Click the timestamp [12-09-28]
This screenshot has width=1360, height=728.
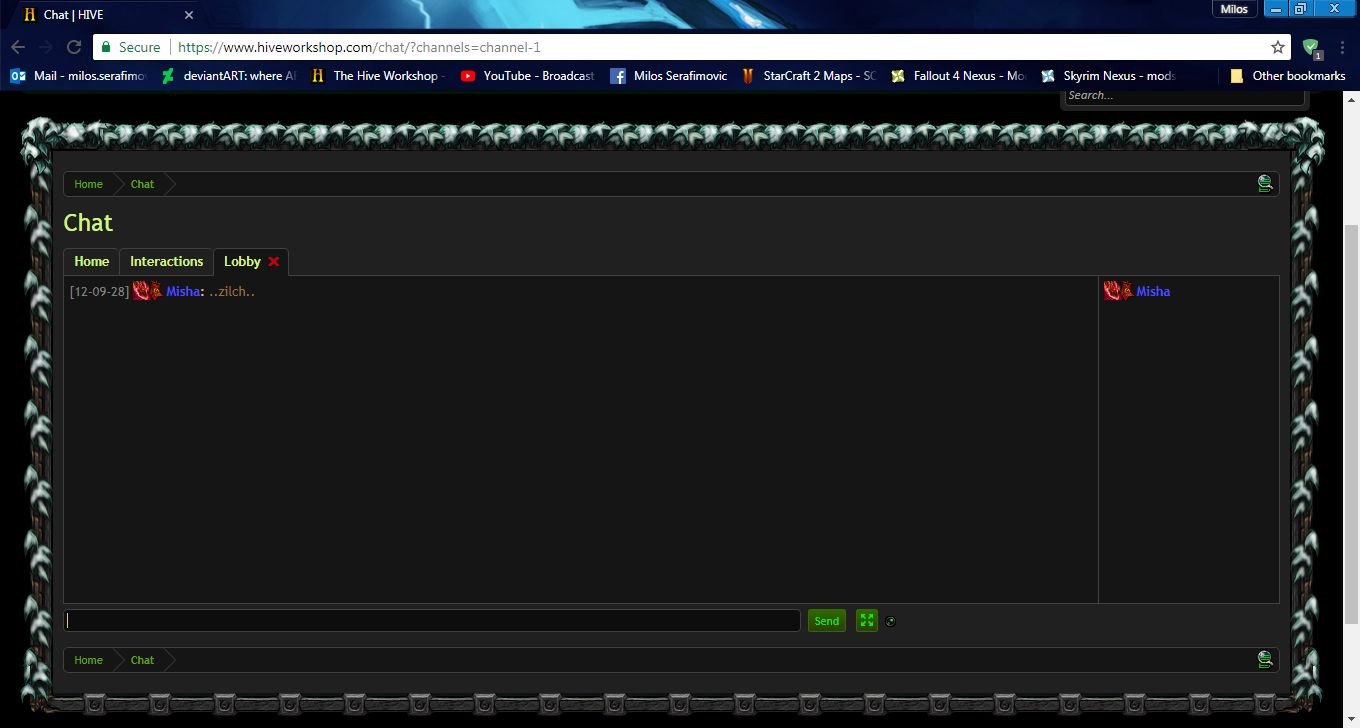click(99, 292)
